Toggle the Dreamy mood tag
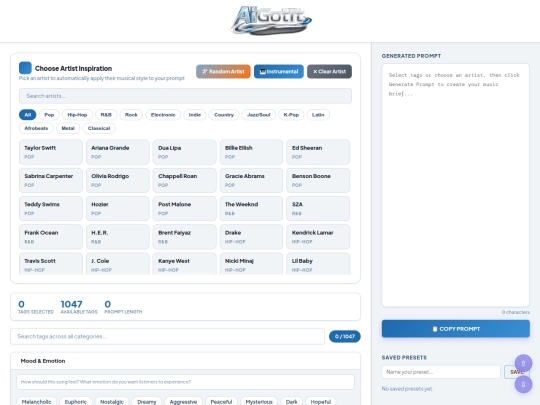540x405 pixels. (146, 402)
